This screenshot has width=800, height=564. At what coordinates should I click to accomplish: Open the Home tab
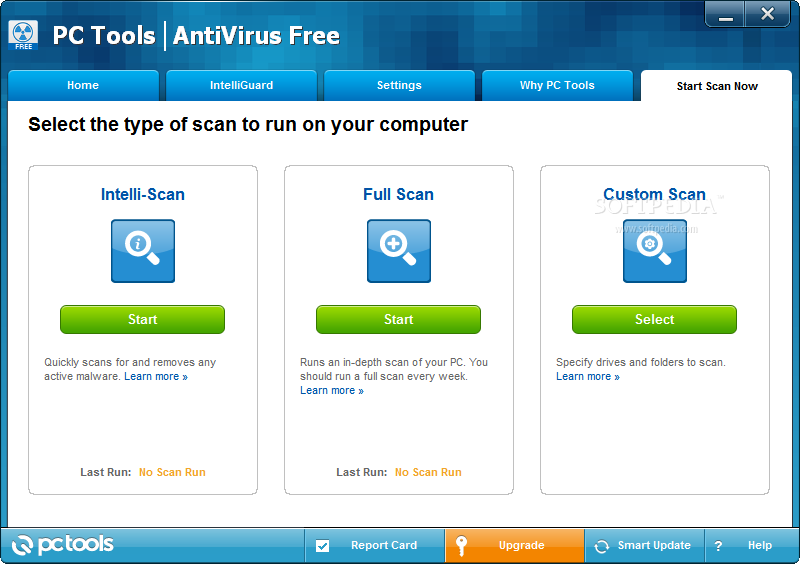(x=83, y=86)
